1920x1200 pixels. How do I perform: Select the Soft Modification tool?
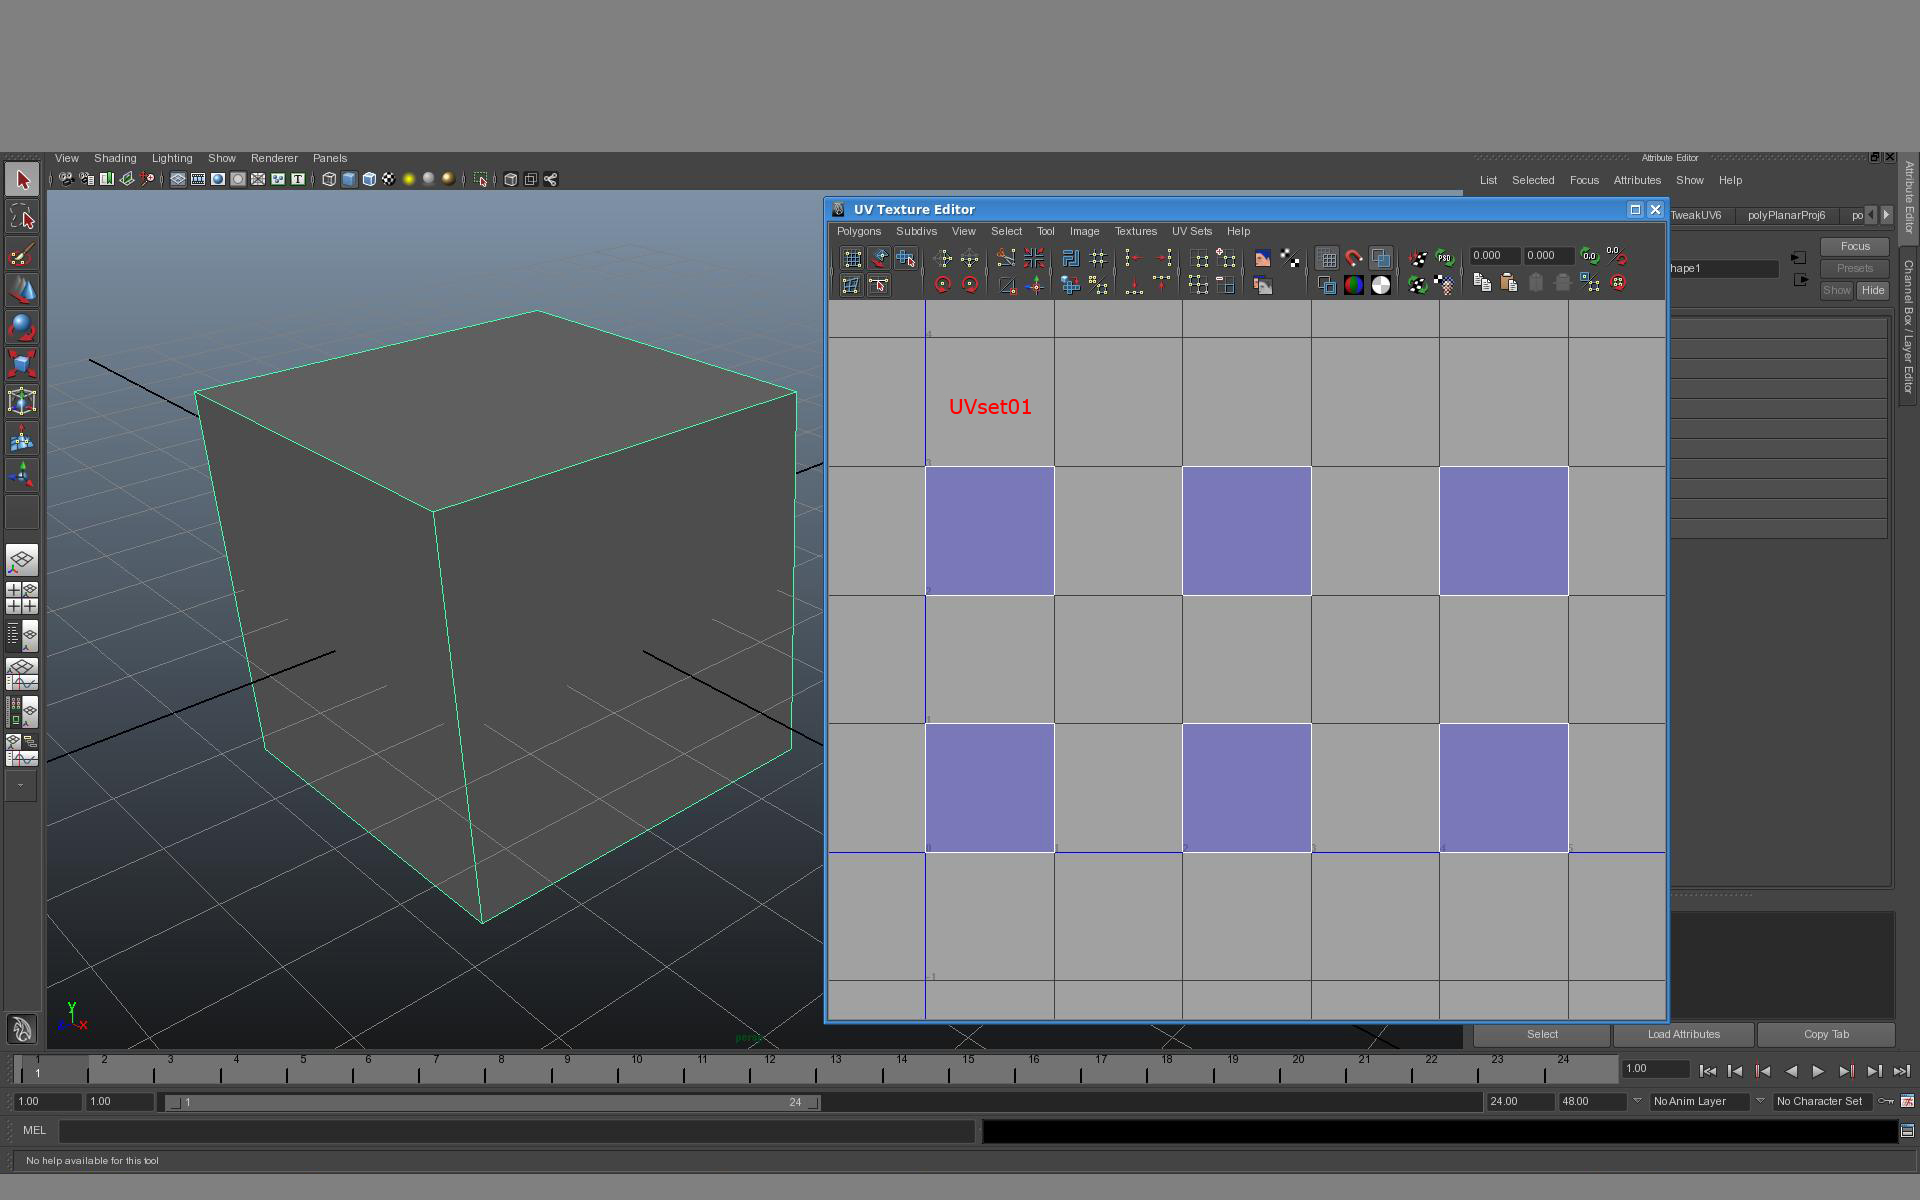(x=22, y=437)
